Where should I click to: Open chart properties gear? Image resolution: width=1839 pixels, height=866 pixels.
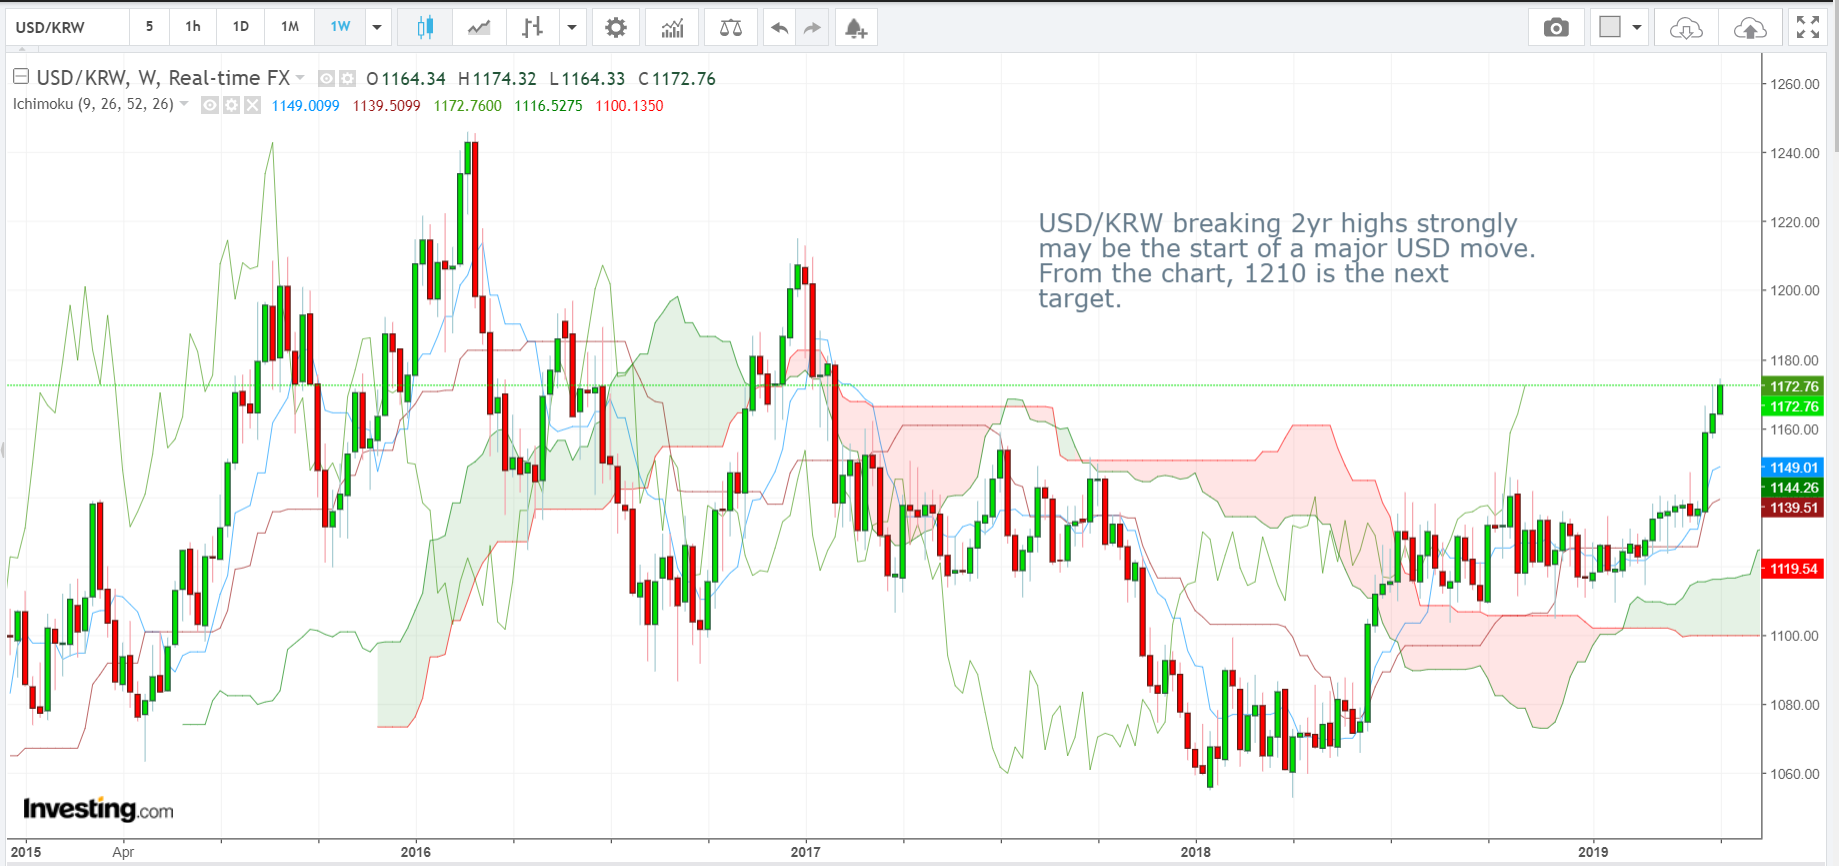point(616,27)
